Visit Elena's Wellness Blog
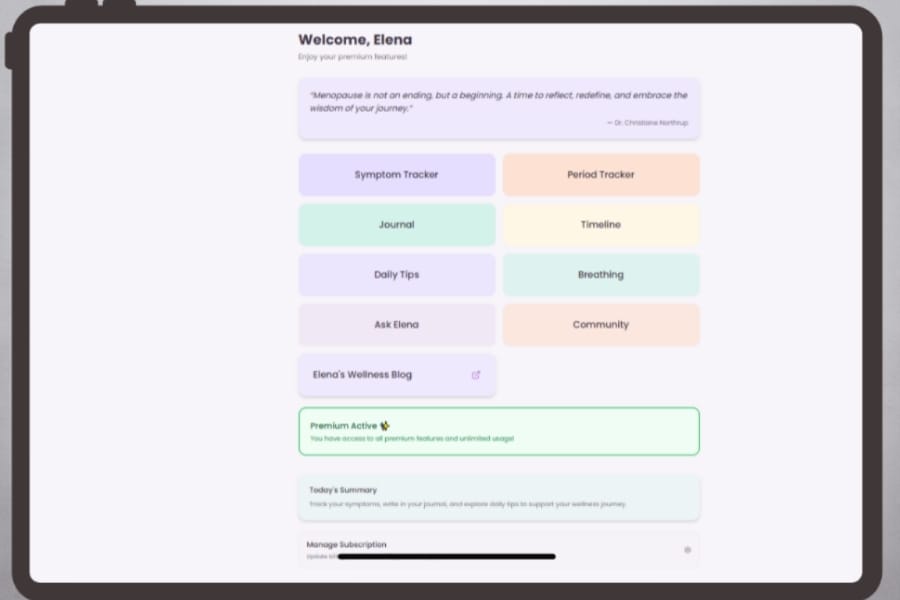The width and height of the screenshot is (900, 600). pos(362,375)
